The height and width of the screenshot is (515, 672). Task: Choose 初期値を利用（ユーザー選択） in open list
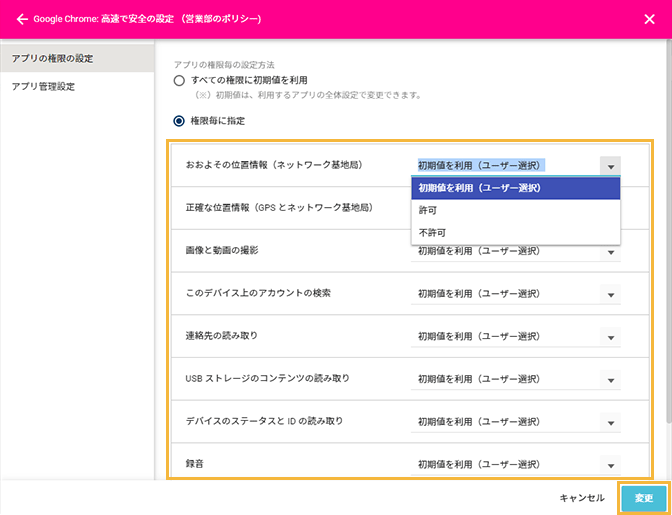tap(516, 188)
